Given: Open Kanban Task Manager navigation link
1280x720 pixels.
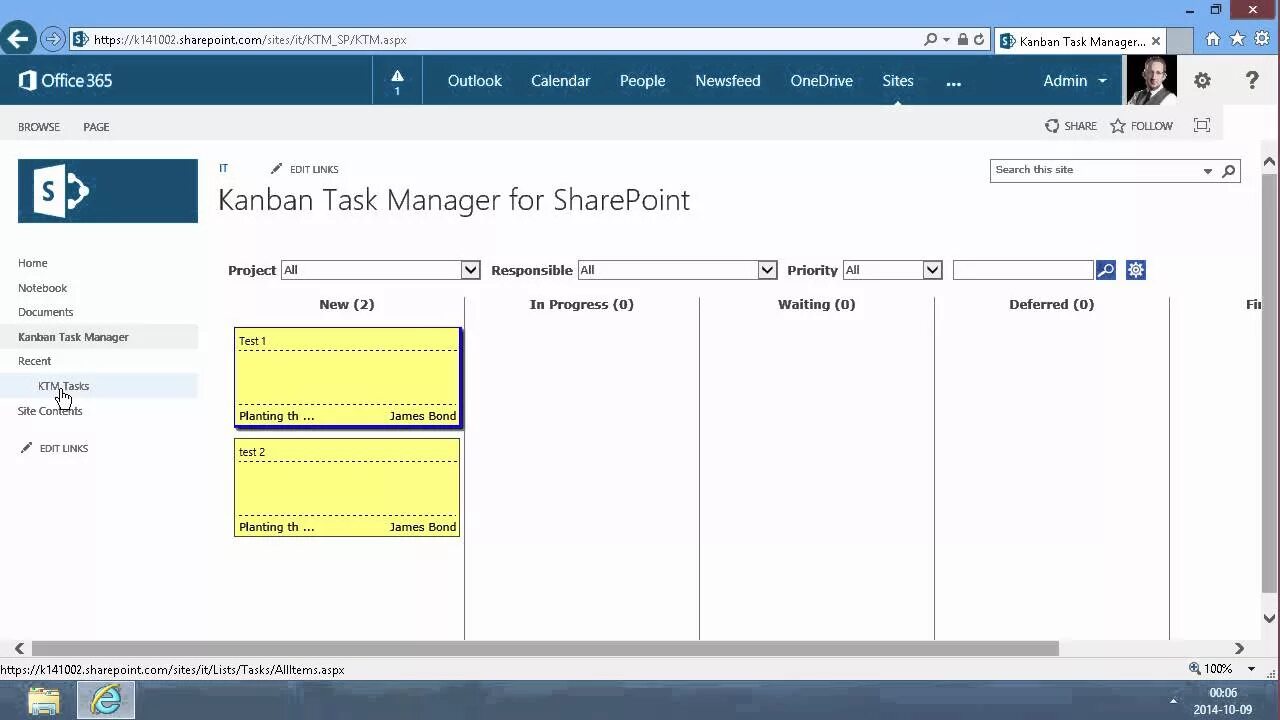Looking at the screenshot, I should tap(73, 337).
